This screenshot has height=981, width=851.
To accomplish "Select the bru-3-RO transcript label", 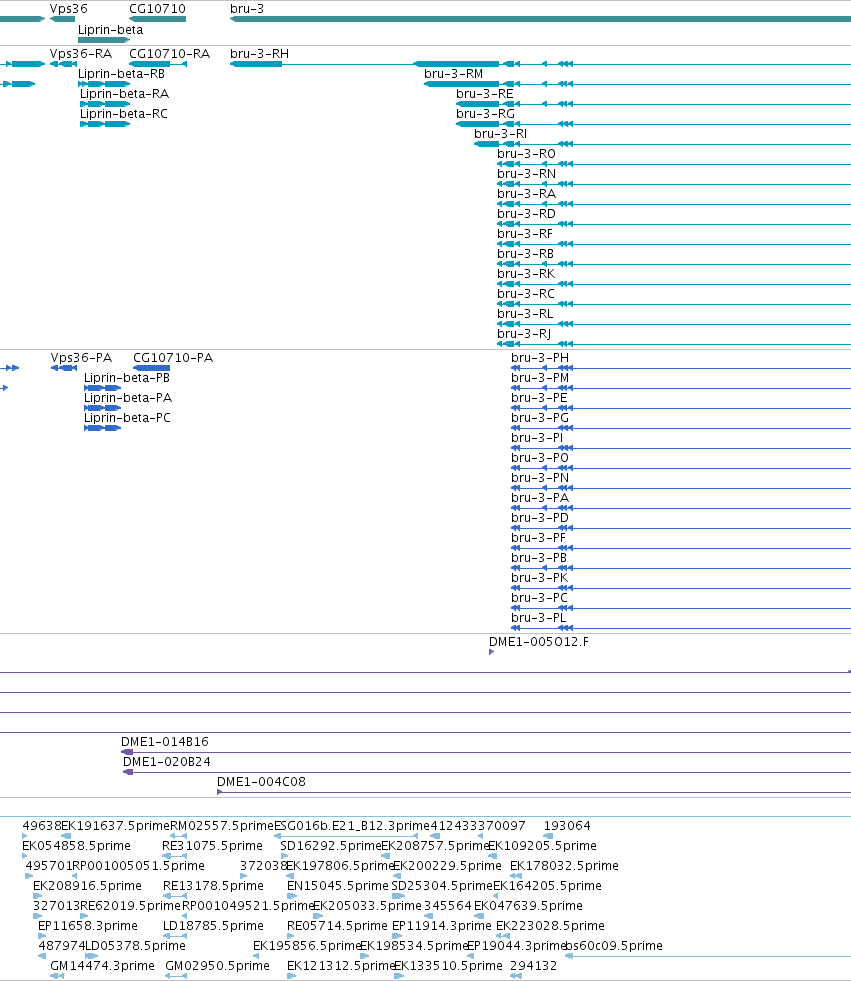I will tap(526, 154).
